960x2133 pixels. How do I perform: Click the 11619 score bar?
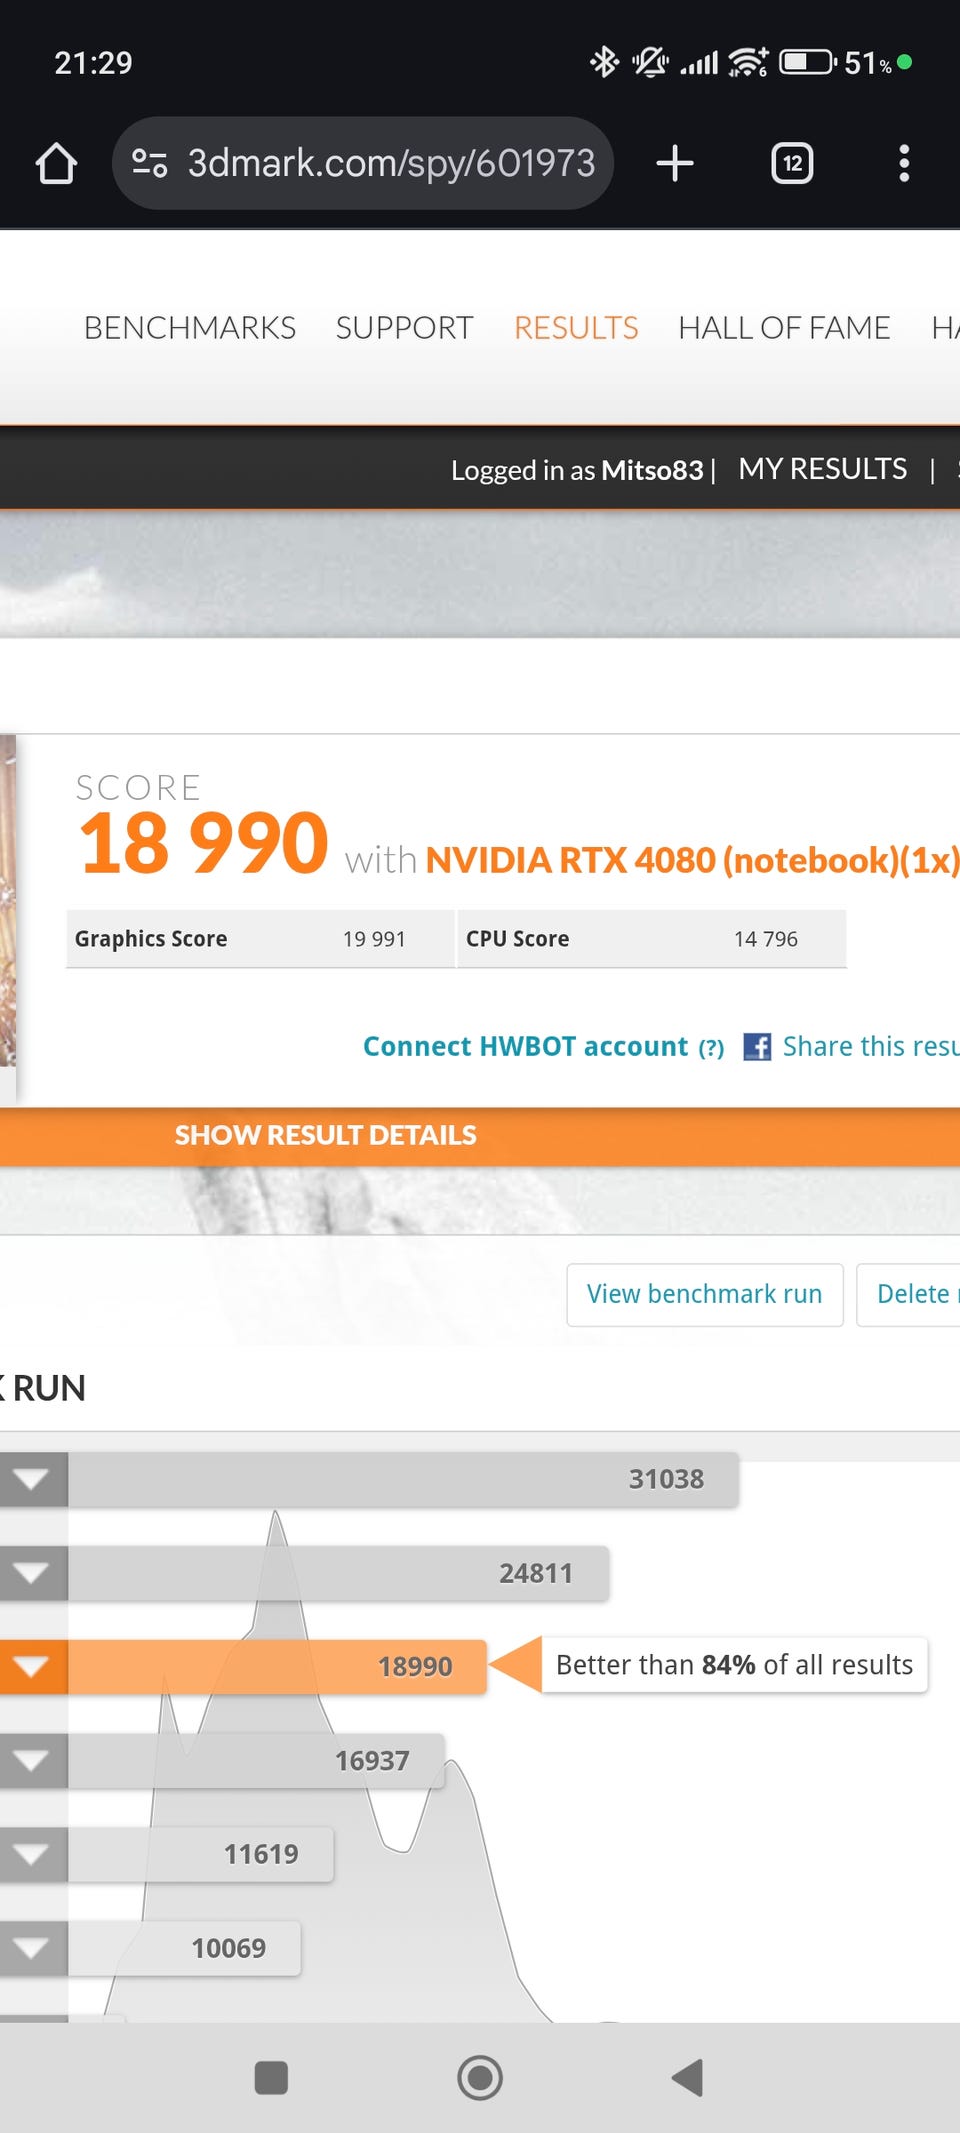click(x=200, y=1854)
